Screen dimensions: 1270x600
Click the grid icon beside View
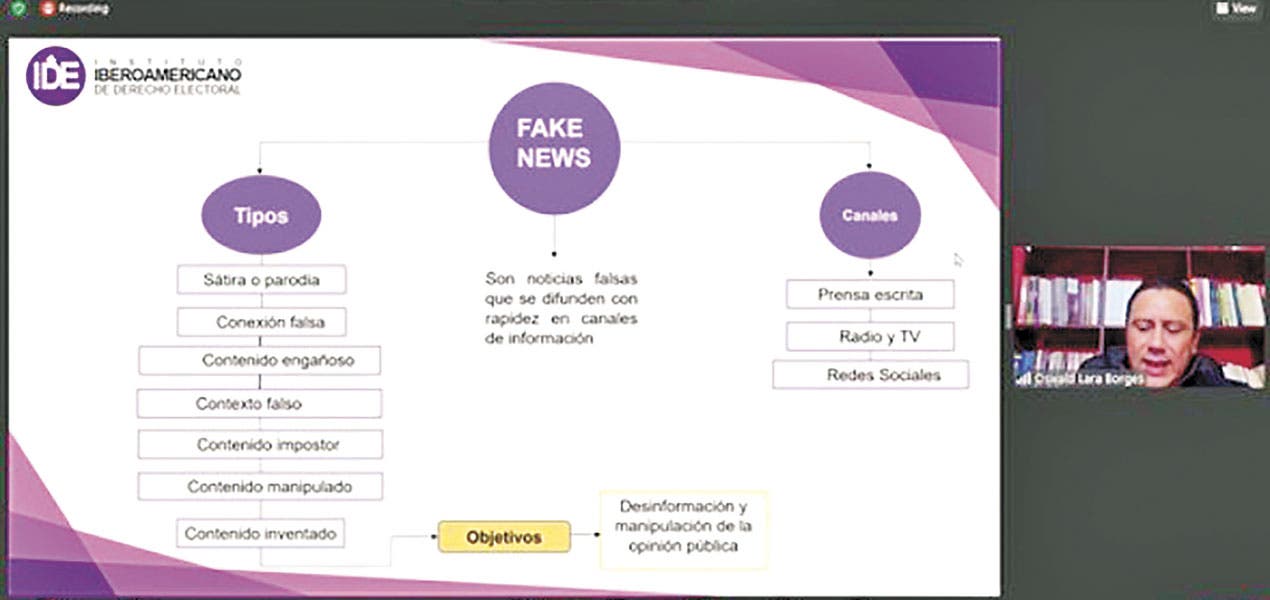[x=1222, y=9]
